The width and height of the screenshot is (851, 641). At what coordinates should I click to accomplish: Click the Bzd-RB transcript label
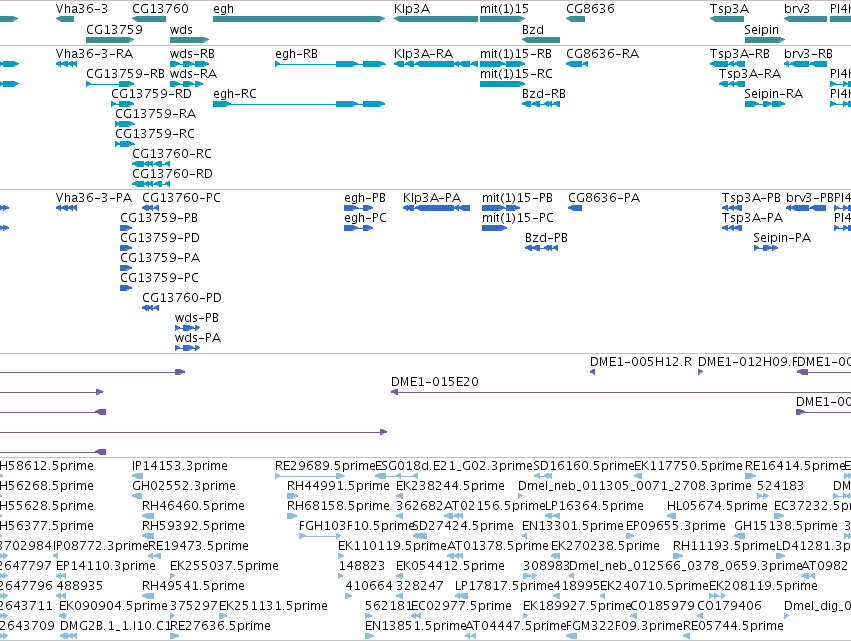[x=543, y=94]
